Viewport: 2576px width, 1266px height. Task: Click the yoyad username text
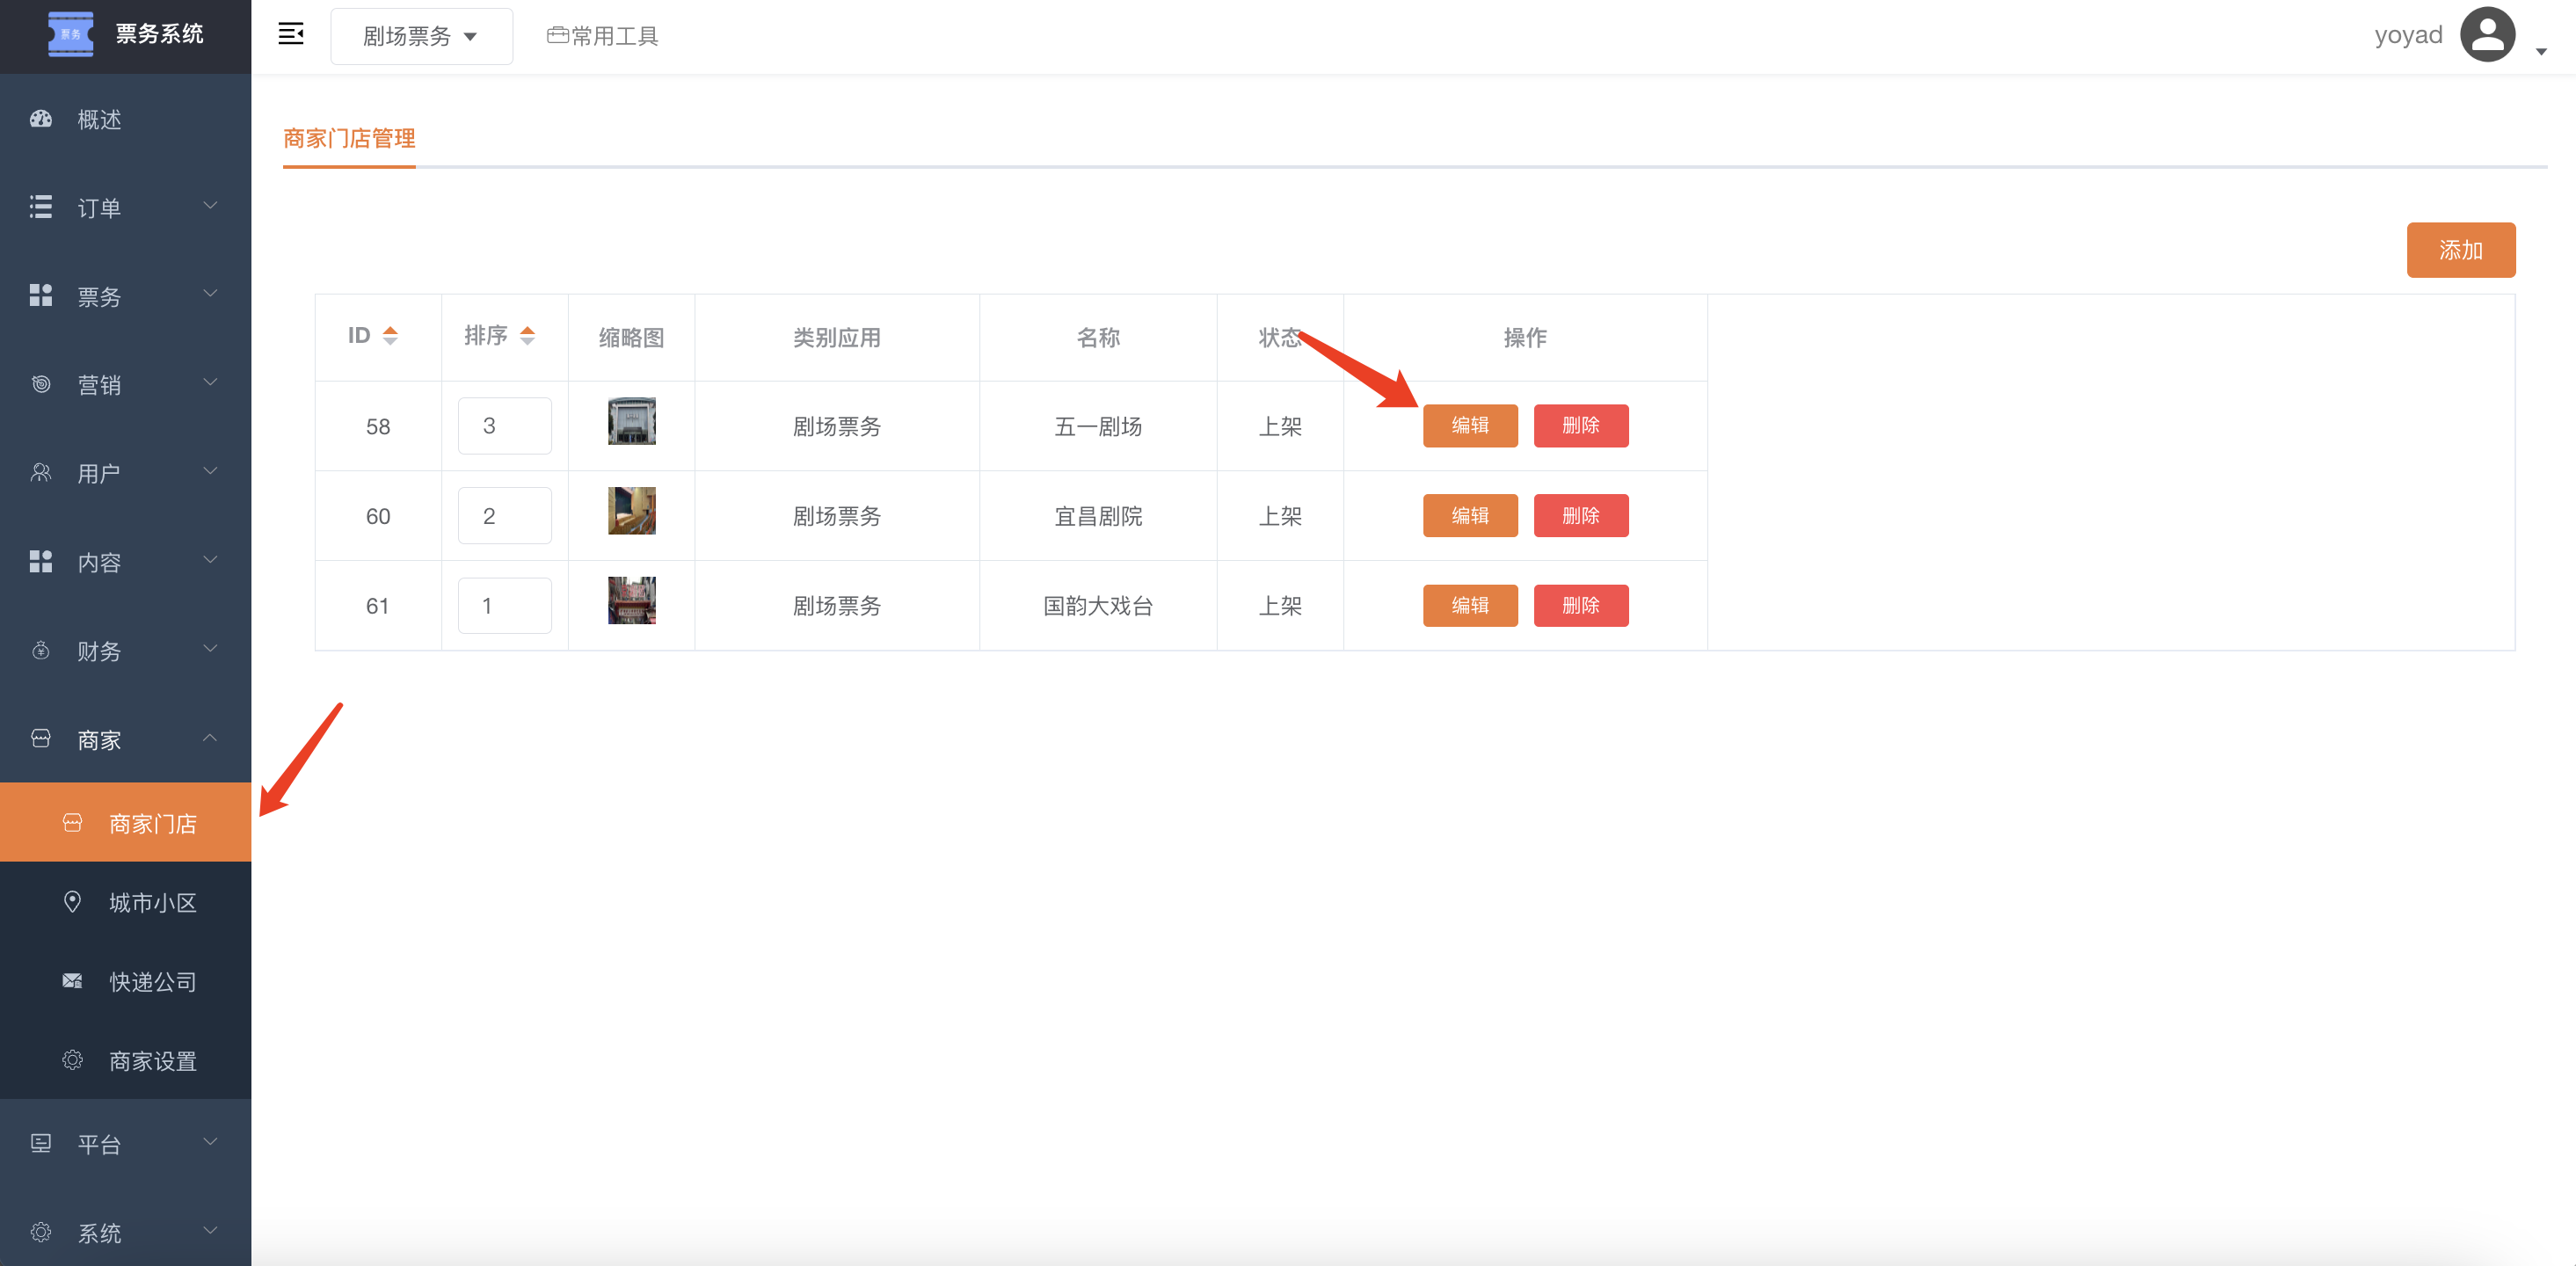point(2408,35)
